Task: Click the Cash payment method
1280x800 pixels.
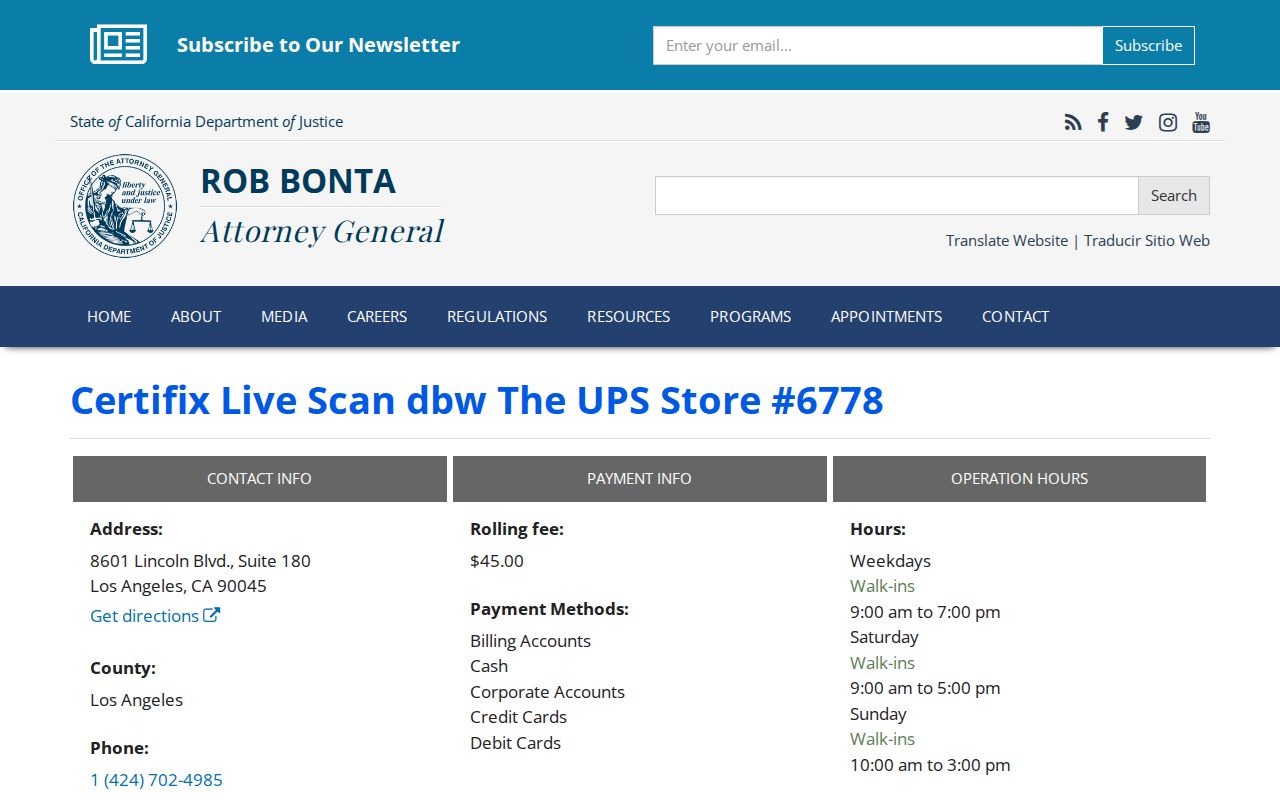Action: [x=489, y=666]
